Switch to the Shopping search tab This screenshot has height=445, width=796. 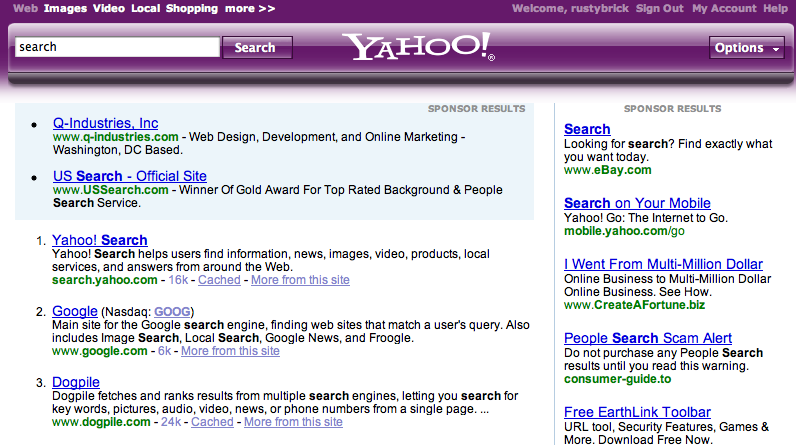pyautogui.click(x=191, y=8)
